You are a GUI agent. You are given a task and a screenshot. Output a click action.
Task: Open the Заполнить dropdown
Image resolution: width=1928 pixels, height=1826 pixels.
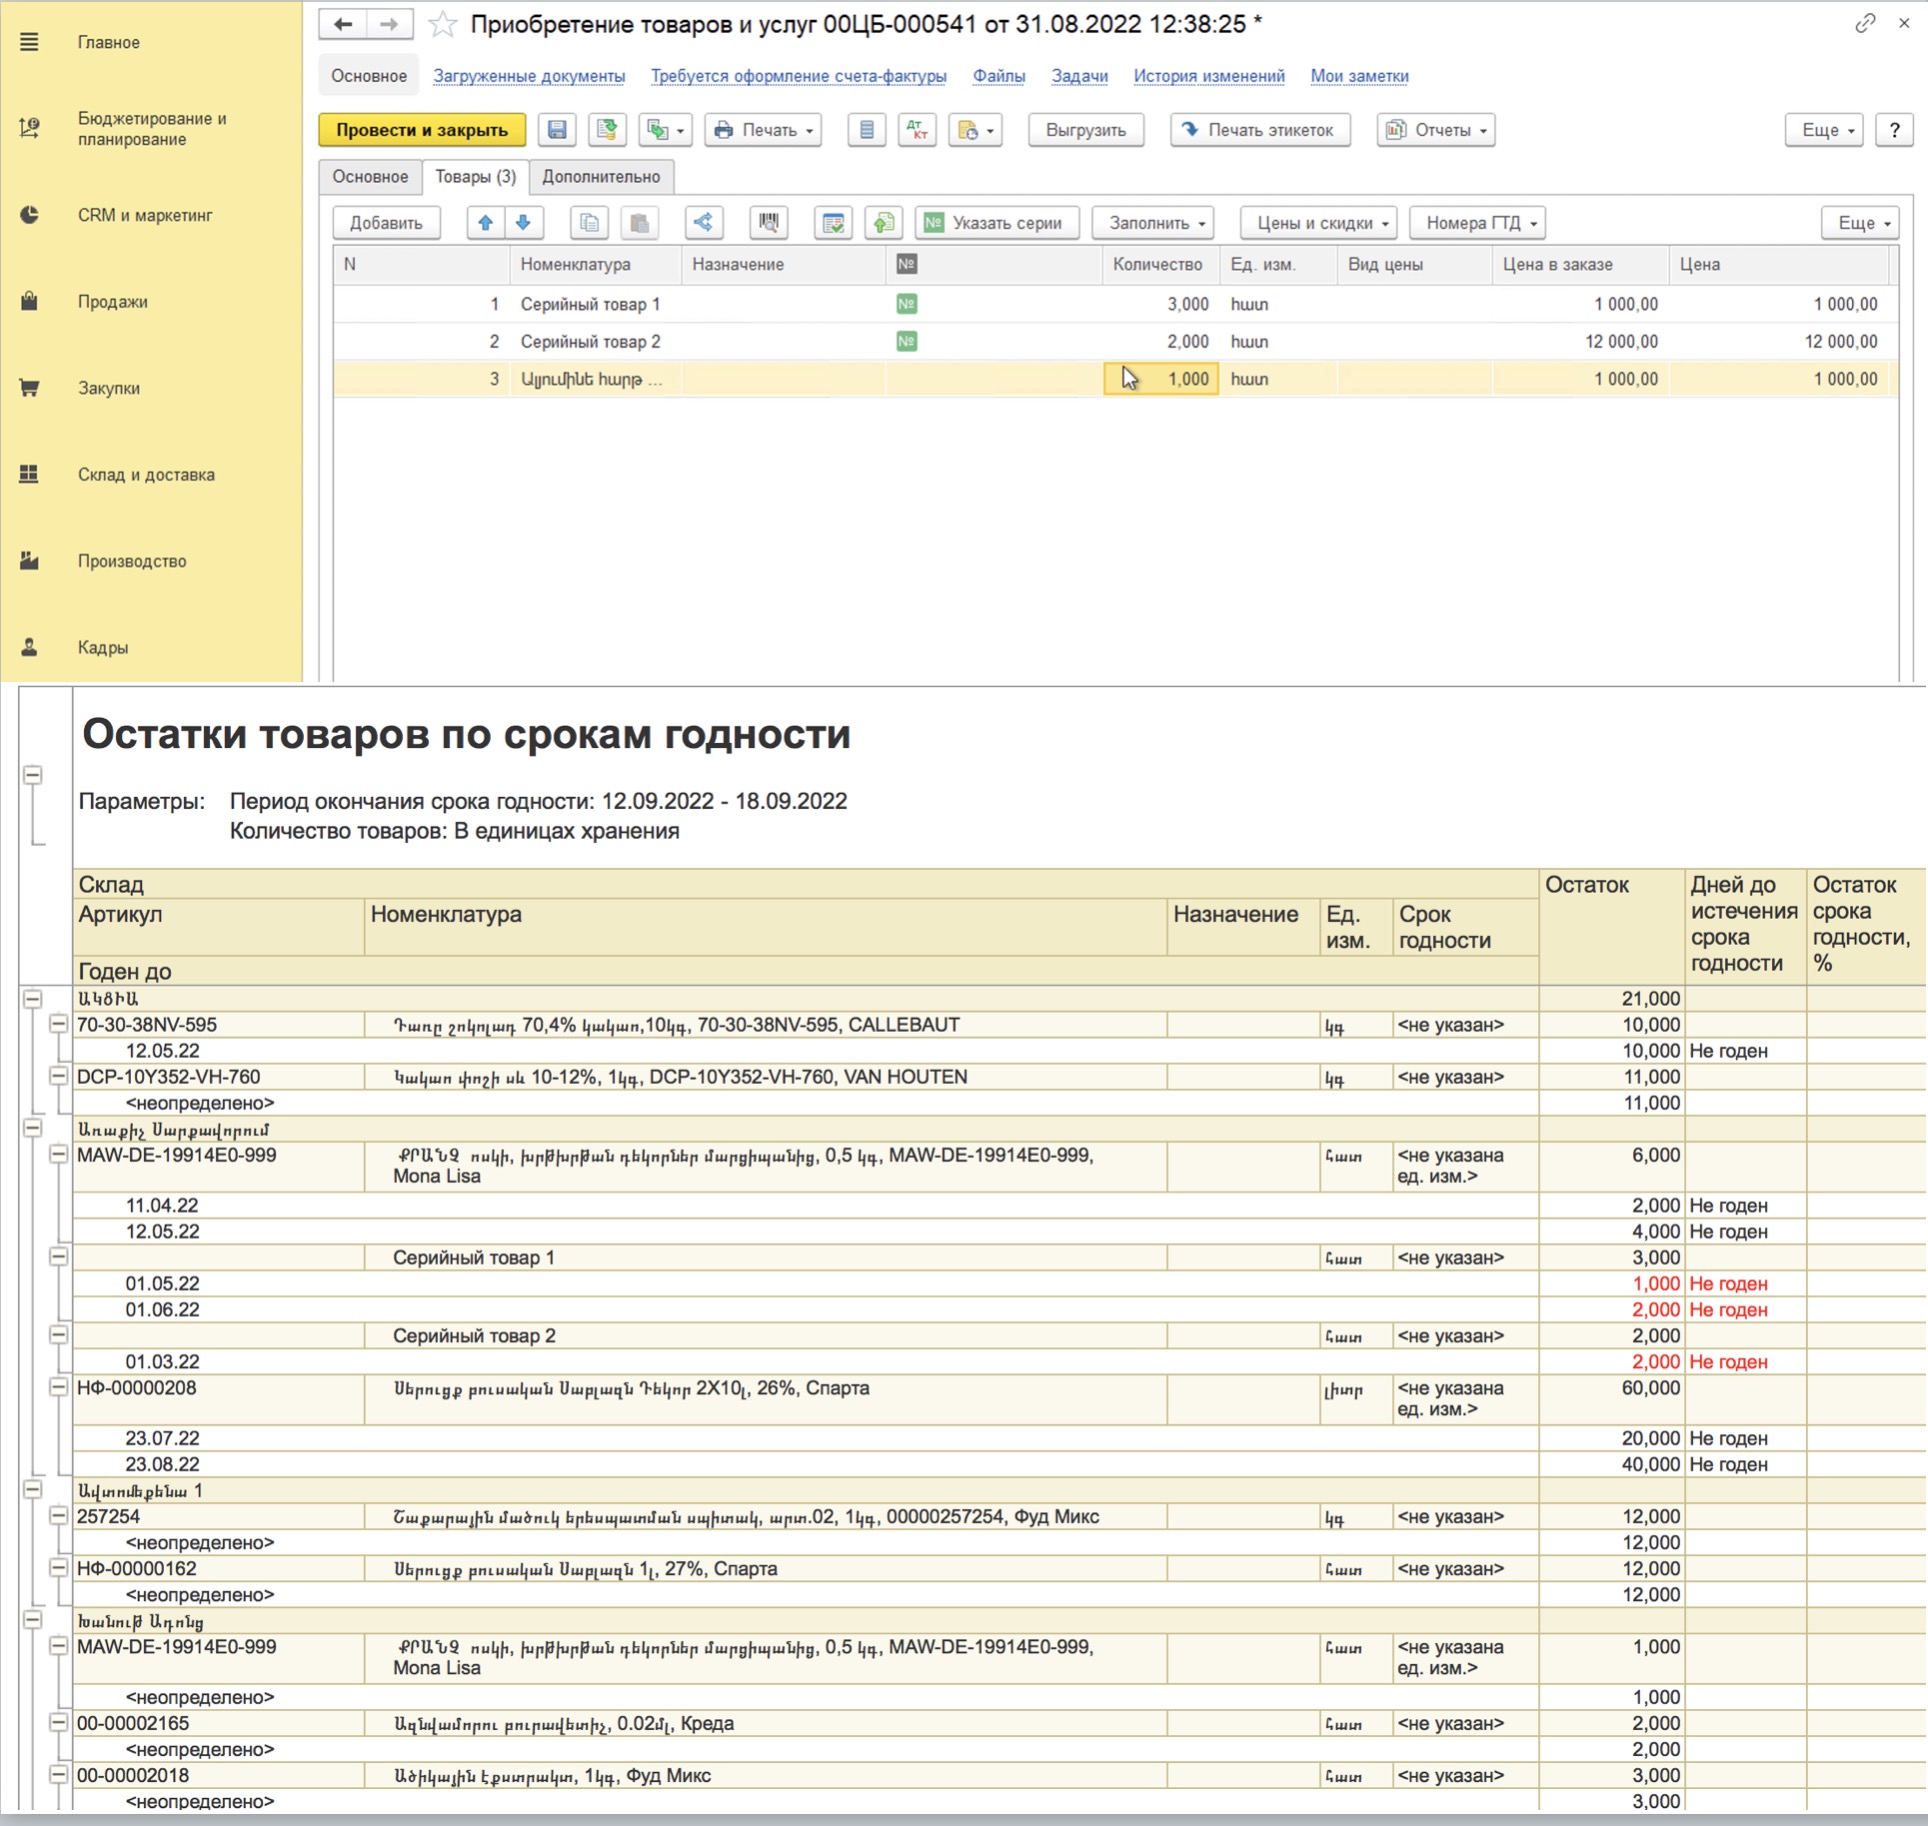click(1154, 222)
